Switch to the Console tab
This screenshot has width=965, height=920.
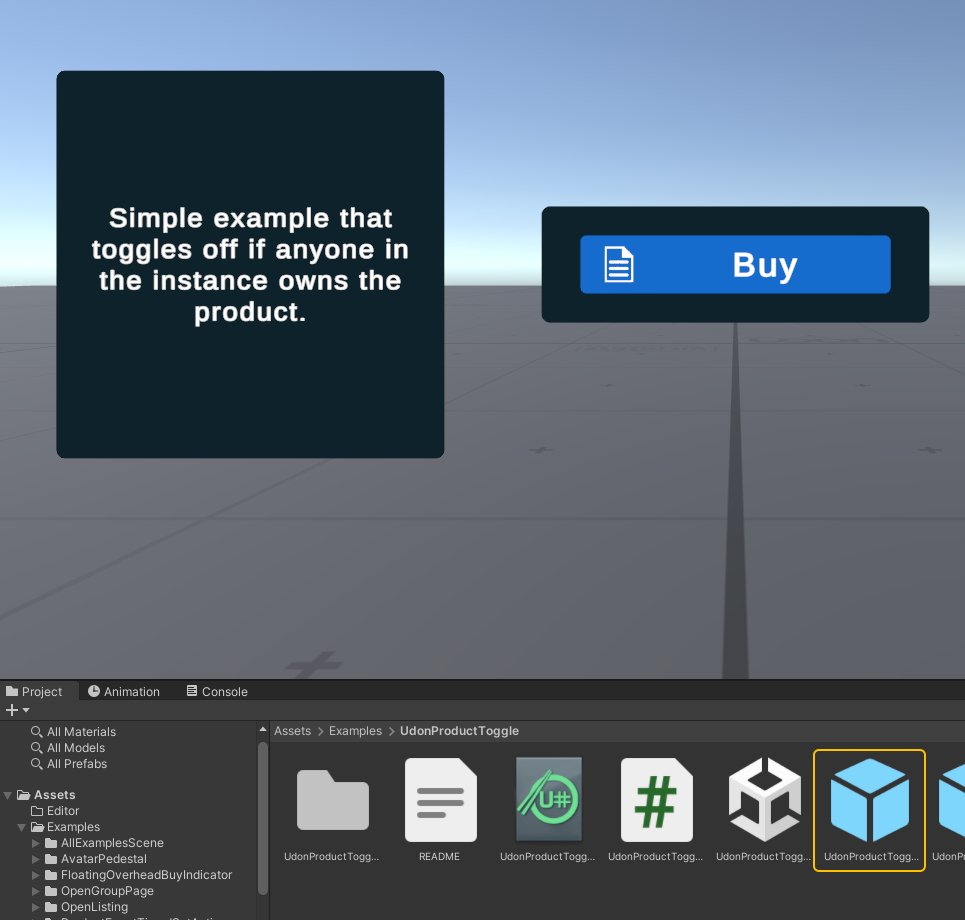[217, 691]
